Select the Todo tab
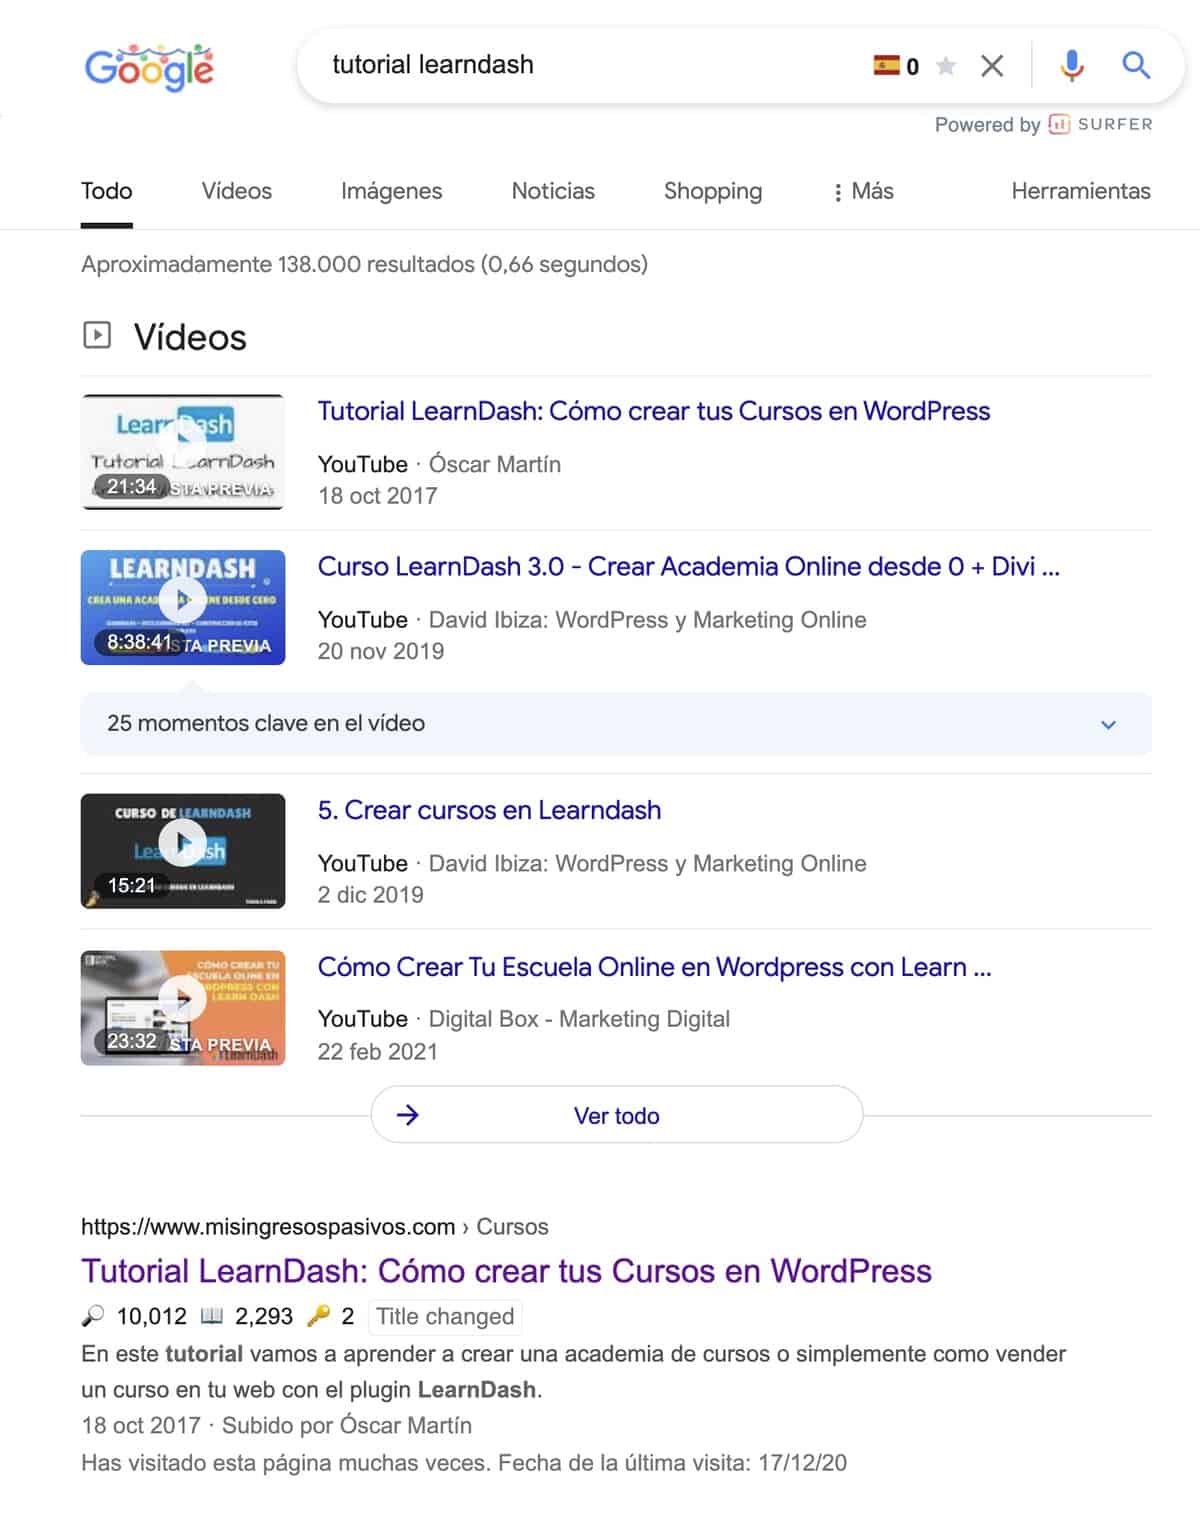Viewport: 1200px width, 1529px height. click(x=107, y=191)
